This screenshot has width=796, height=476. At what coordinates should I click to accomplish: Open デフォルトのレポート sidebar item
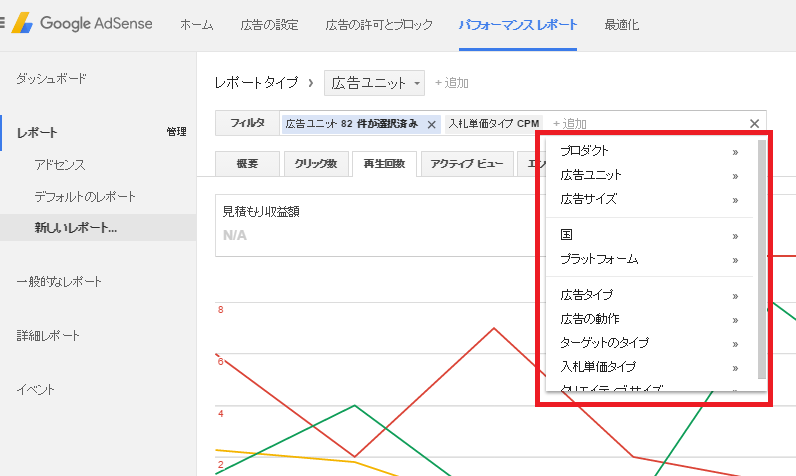(x=85, y=196)
